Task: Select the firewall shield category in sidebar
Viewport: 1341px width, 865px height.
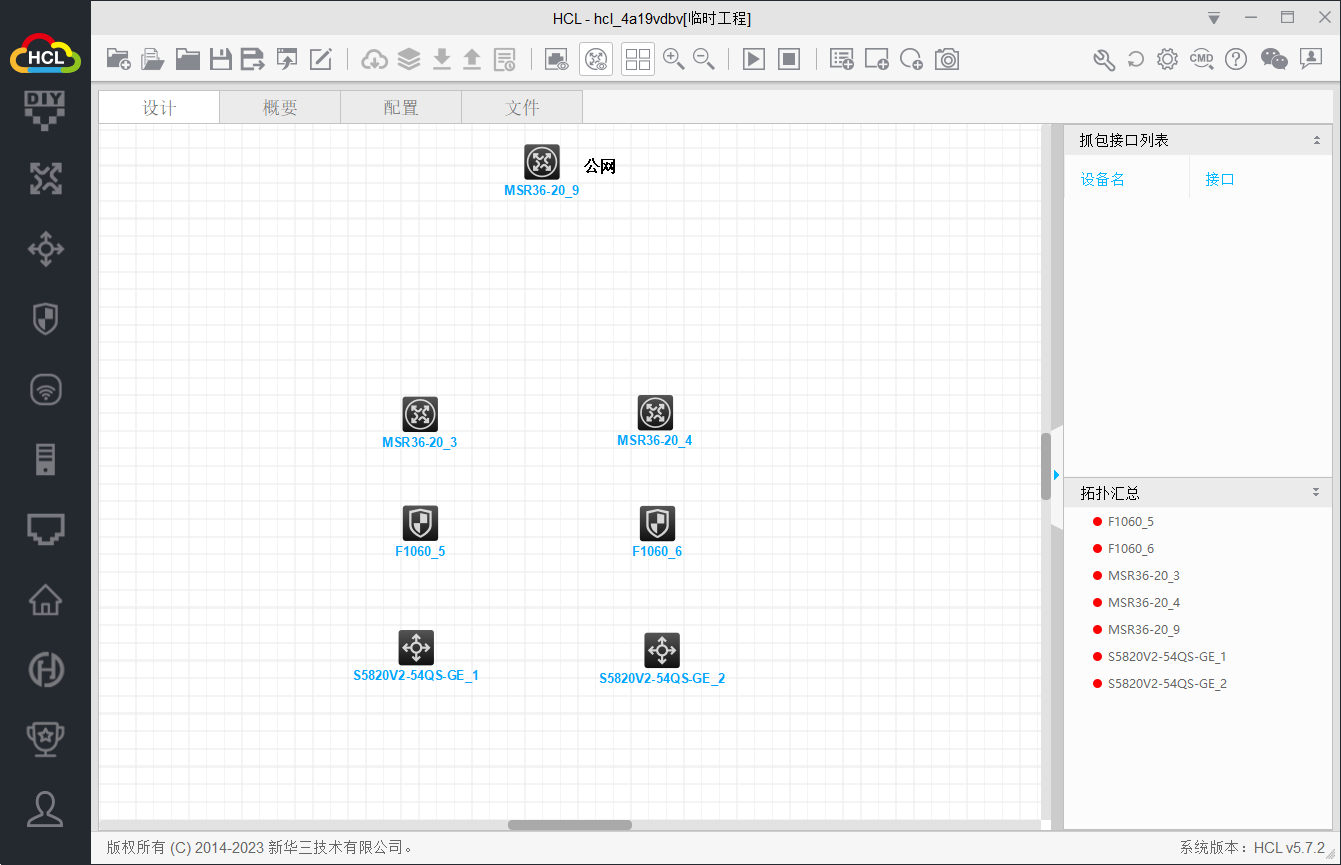Action: (x=45, y=319)
